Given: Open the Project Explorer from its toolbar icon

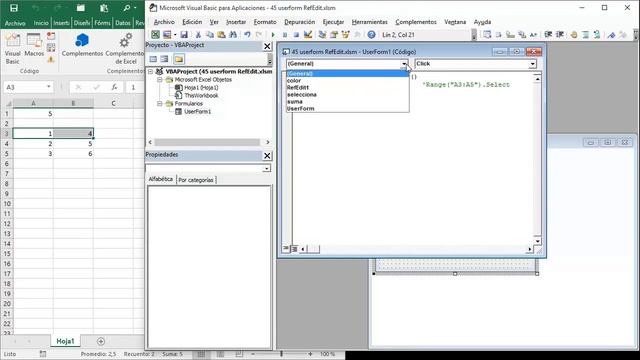Looking at the screenshot, I should tap(322, 35).
